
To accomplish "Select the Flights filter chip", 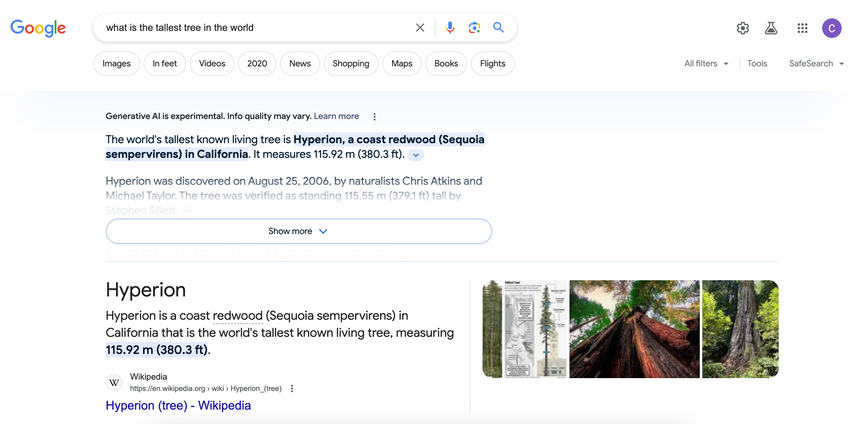I will pos(492,64).
